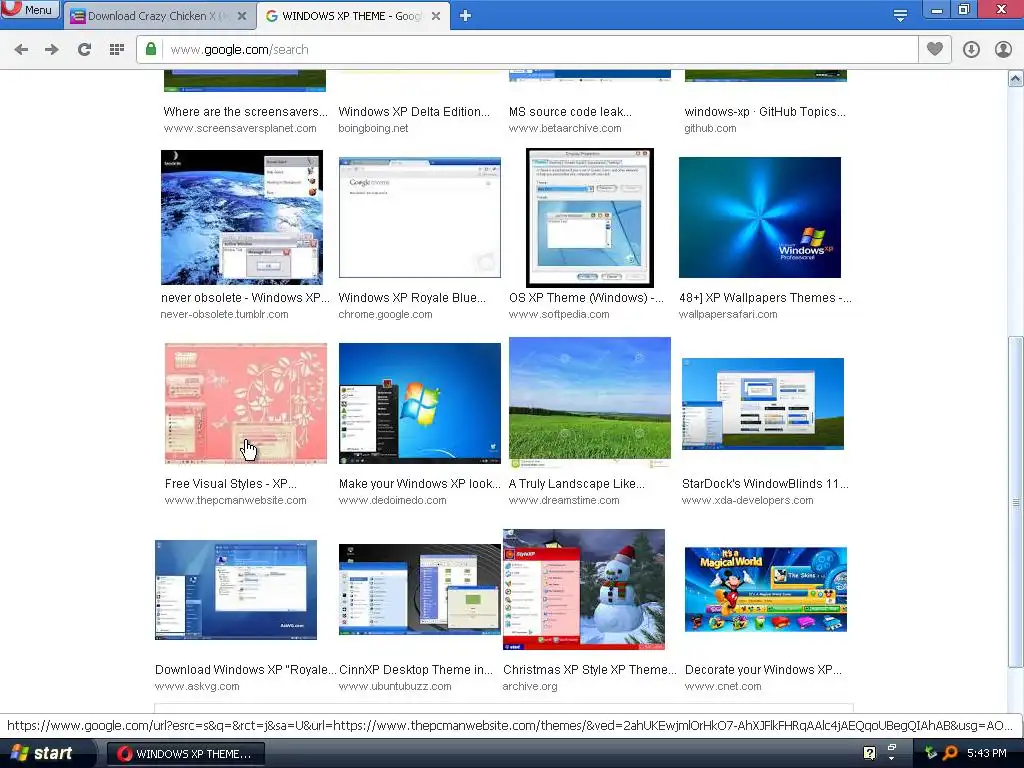Screen dimensions: 1024x768
Task: Open OS XP Theme softpedia thumbnail
Action: (x=590, y=217)
